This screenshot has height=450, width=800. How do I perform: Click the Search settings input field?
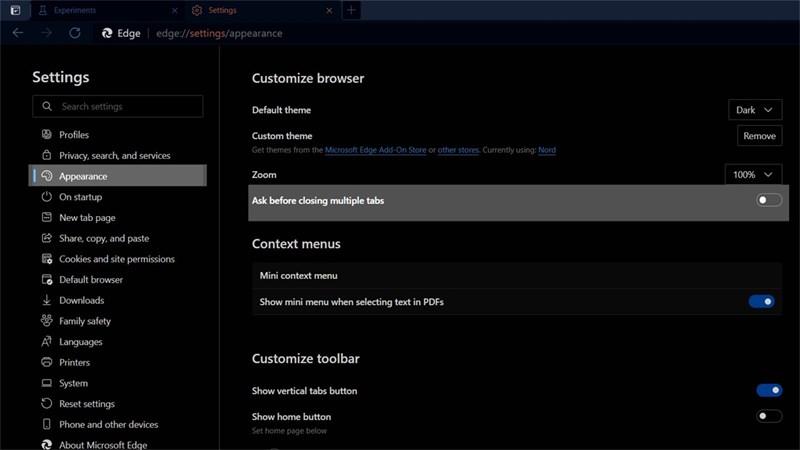[128, 106]
